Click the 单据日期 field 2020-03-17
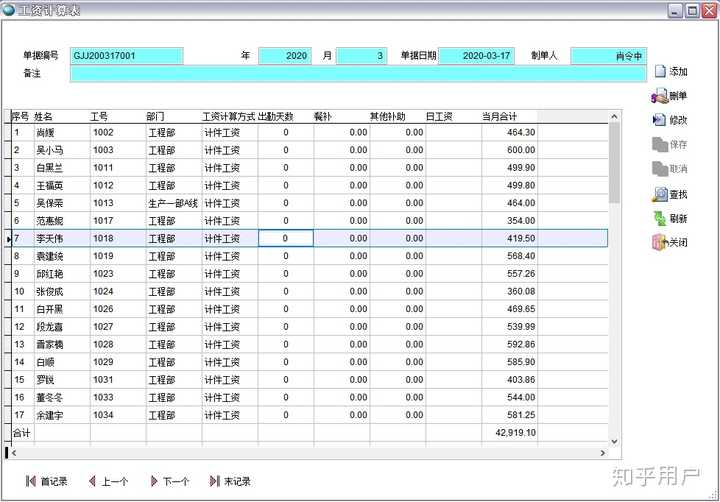720x502 pixels. point(476,56)
